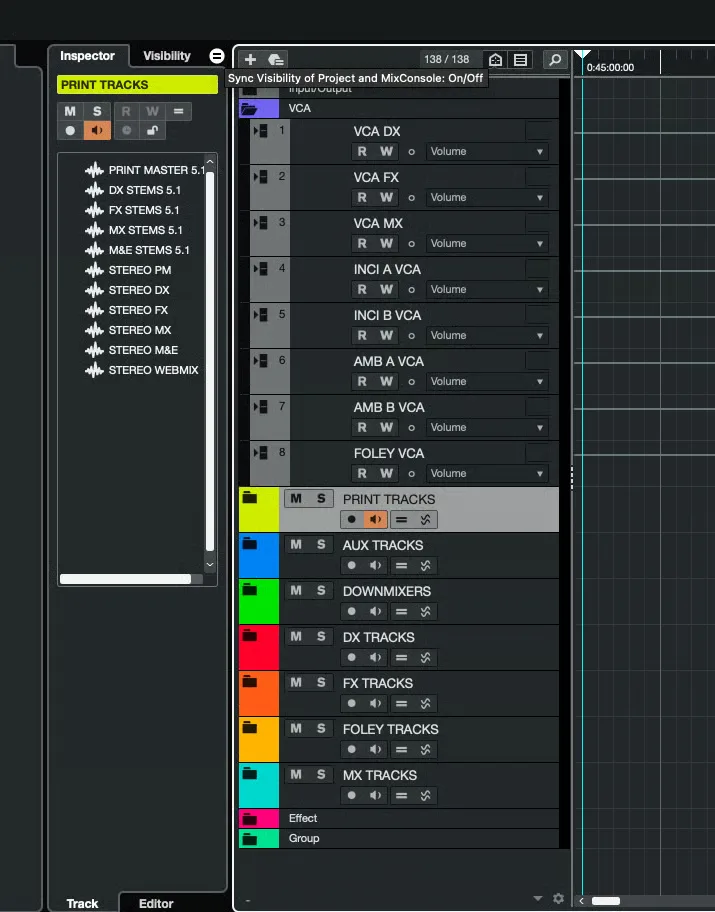This screenshot has height=912, width=715.
Task: Click the MX TRACKS folder icon
Action: point(250,774)
